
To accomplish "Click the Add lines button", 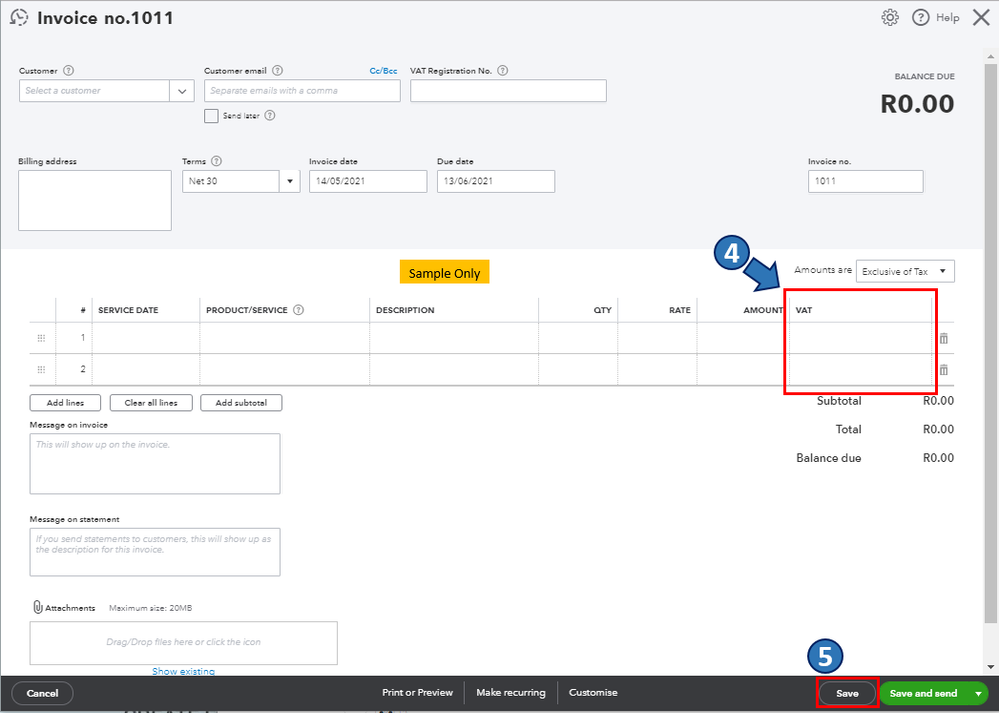I will pyautogui.click(x=65, y=403).
